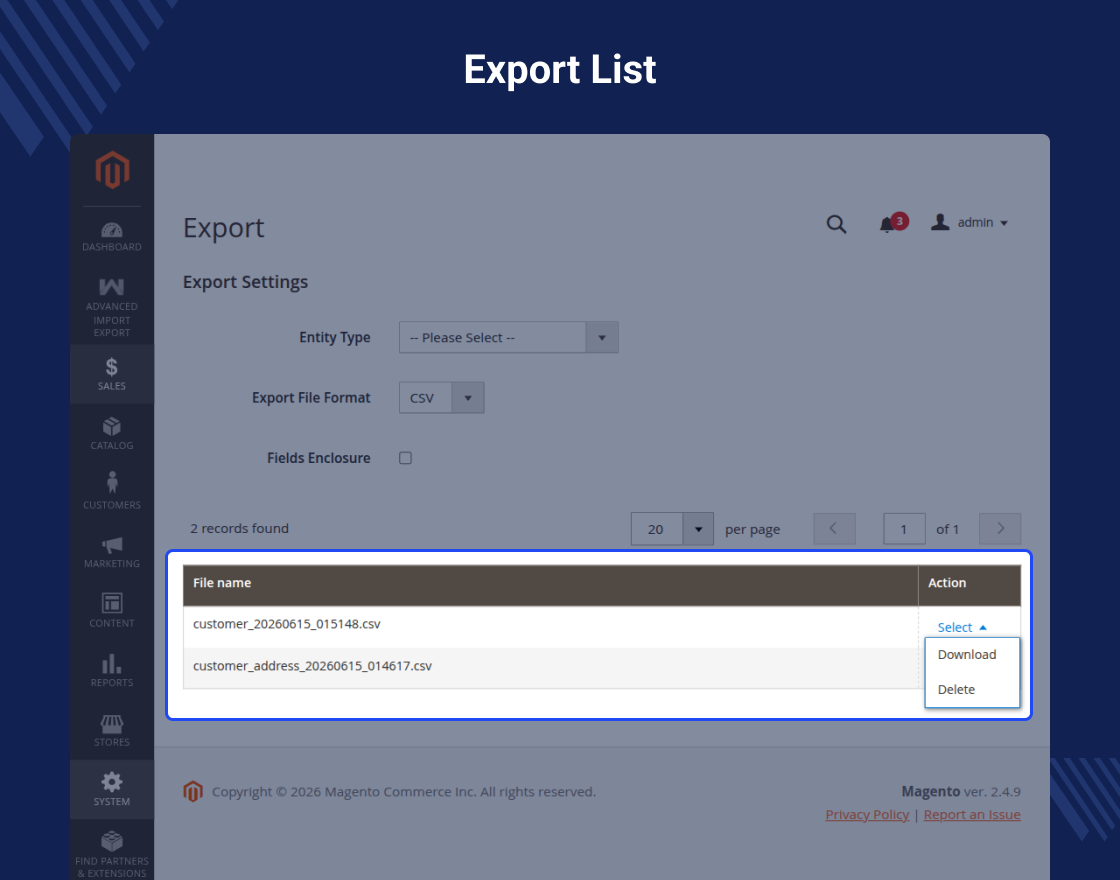This screenshot has height=880, width=1120.
Task: Open the Stores sidebar menu
Action: tap(112, 731)
